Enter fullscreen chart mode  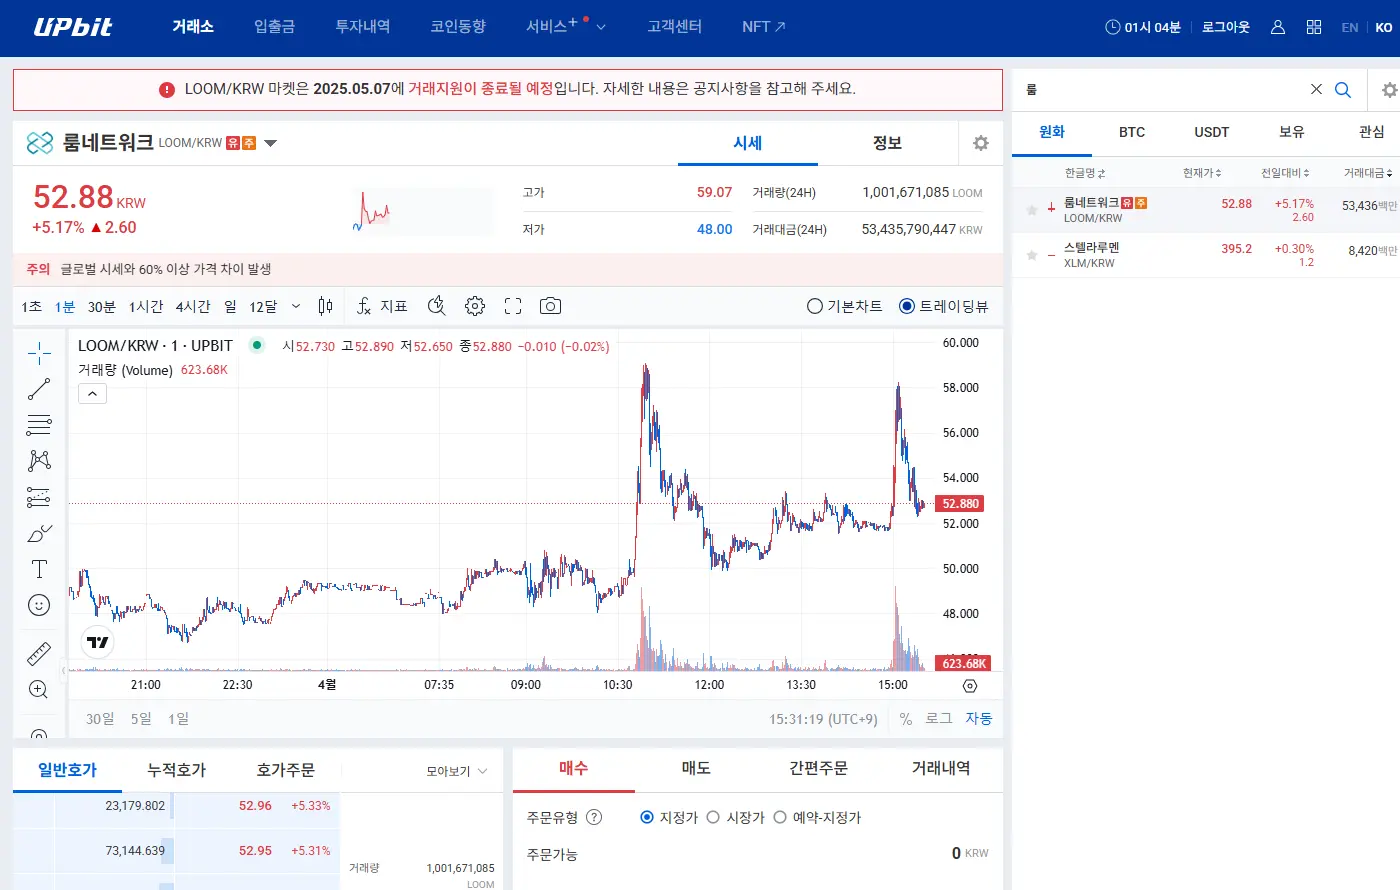point(513,306)
